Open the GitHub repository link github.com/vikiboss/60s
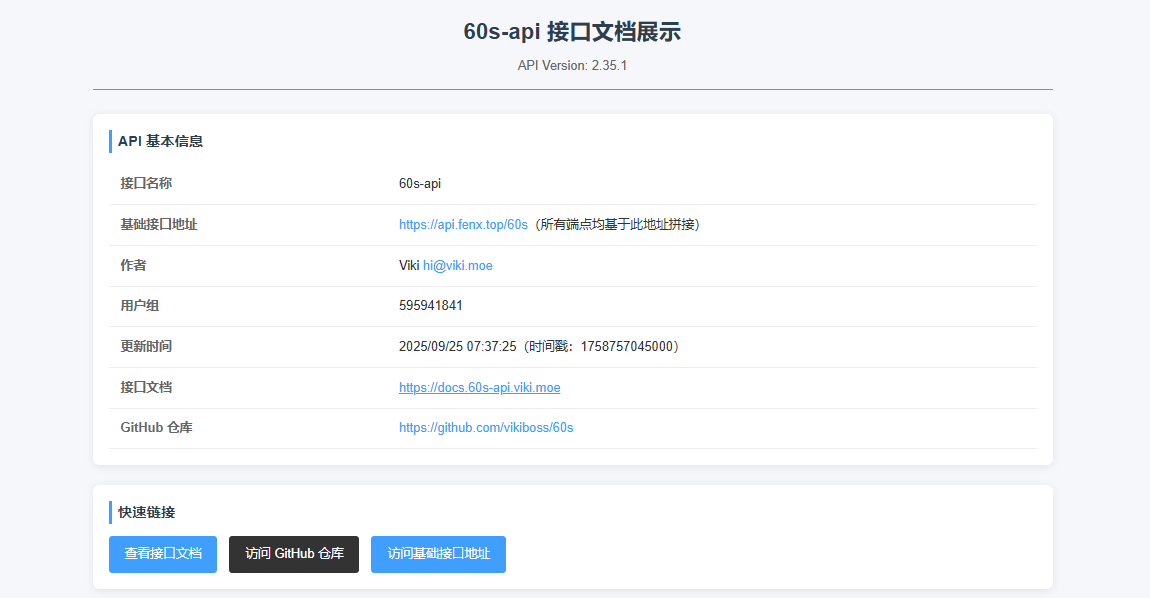 pos(485,427)
